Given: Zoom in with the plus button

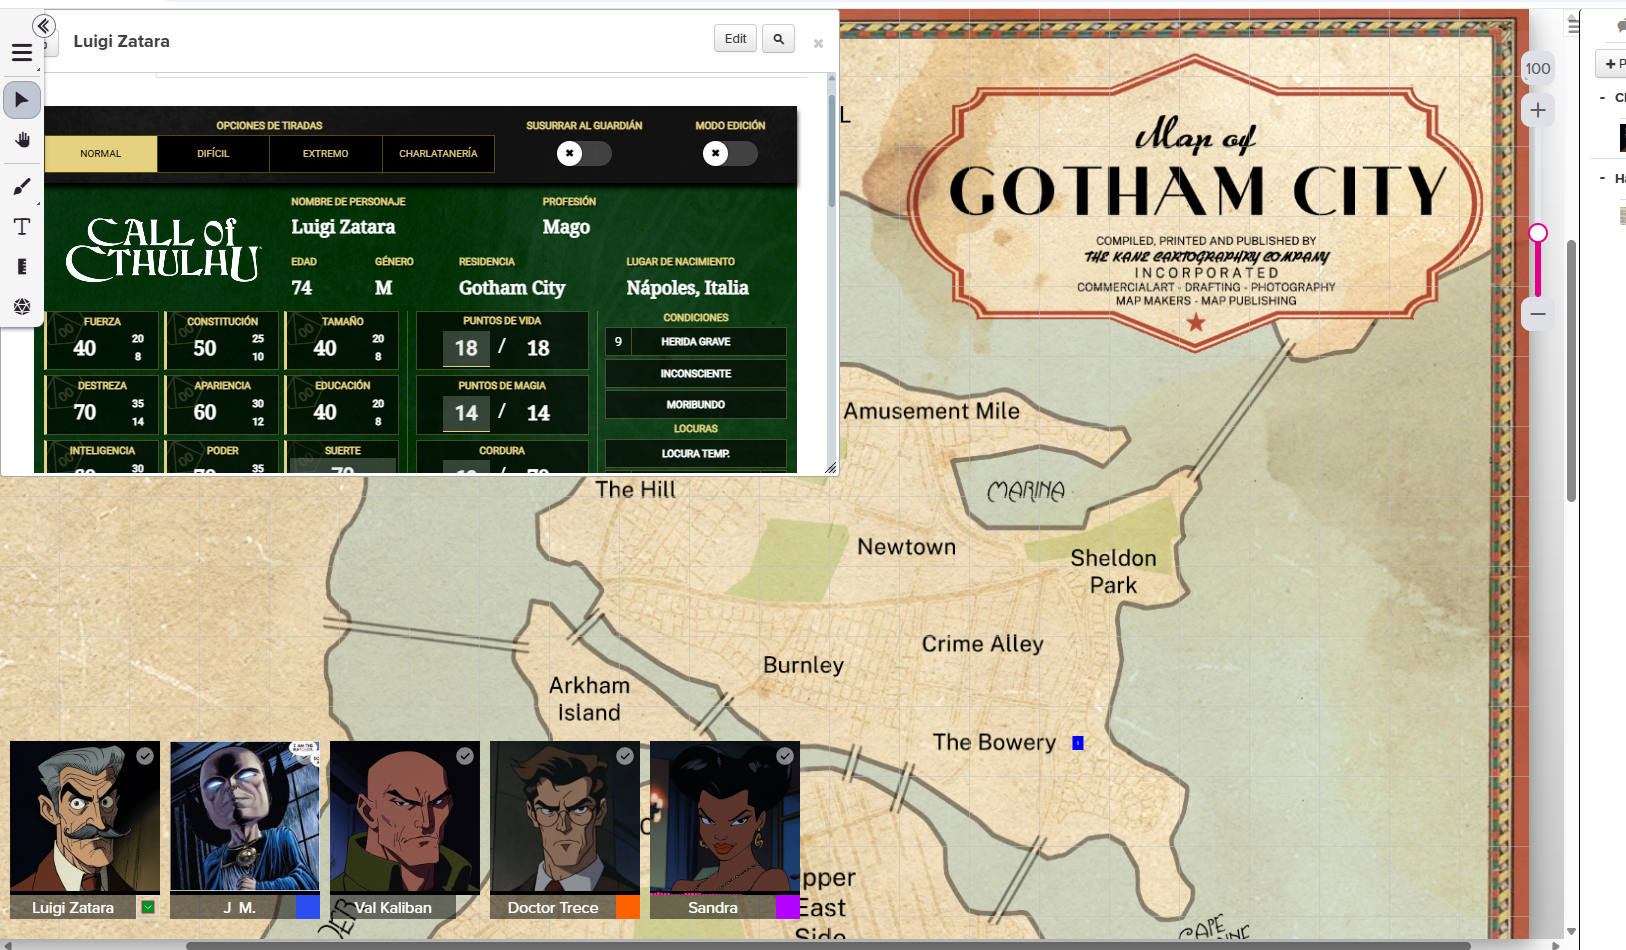Looking at the screenshot, I should coord(1538,110).
